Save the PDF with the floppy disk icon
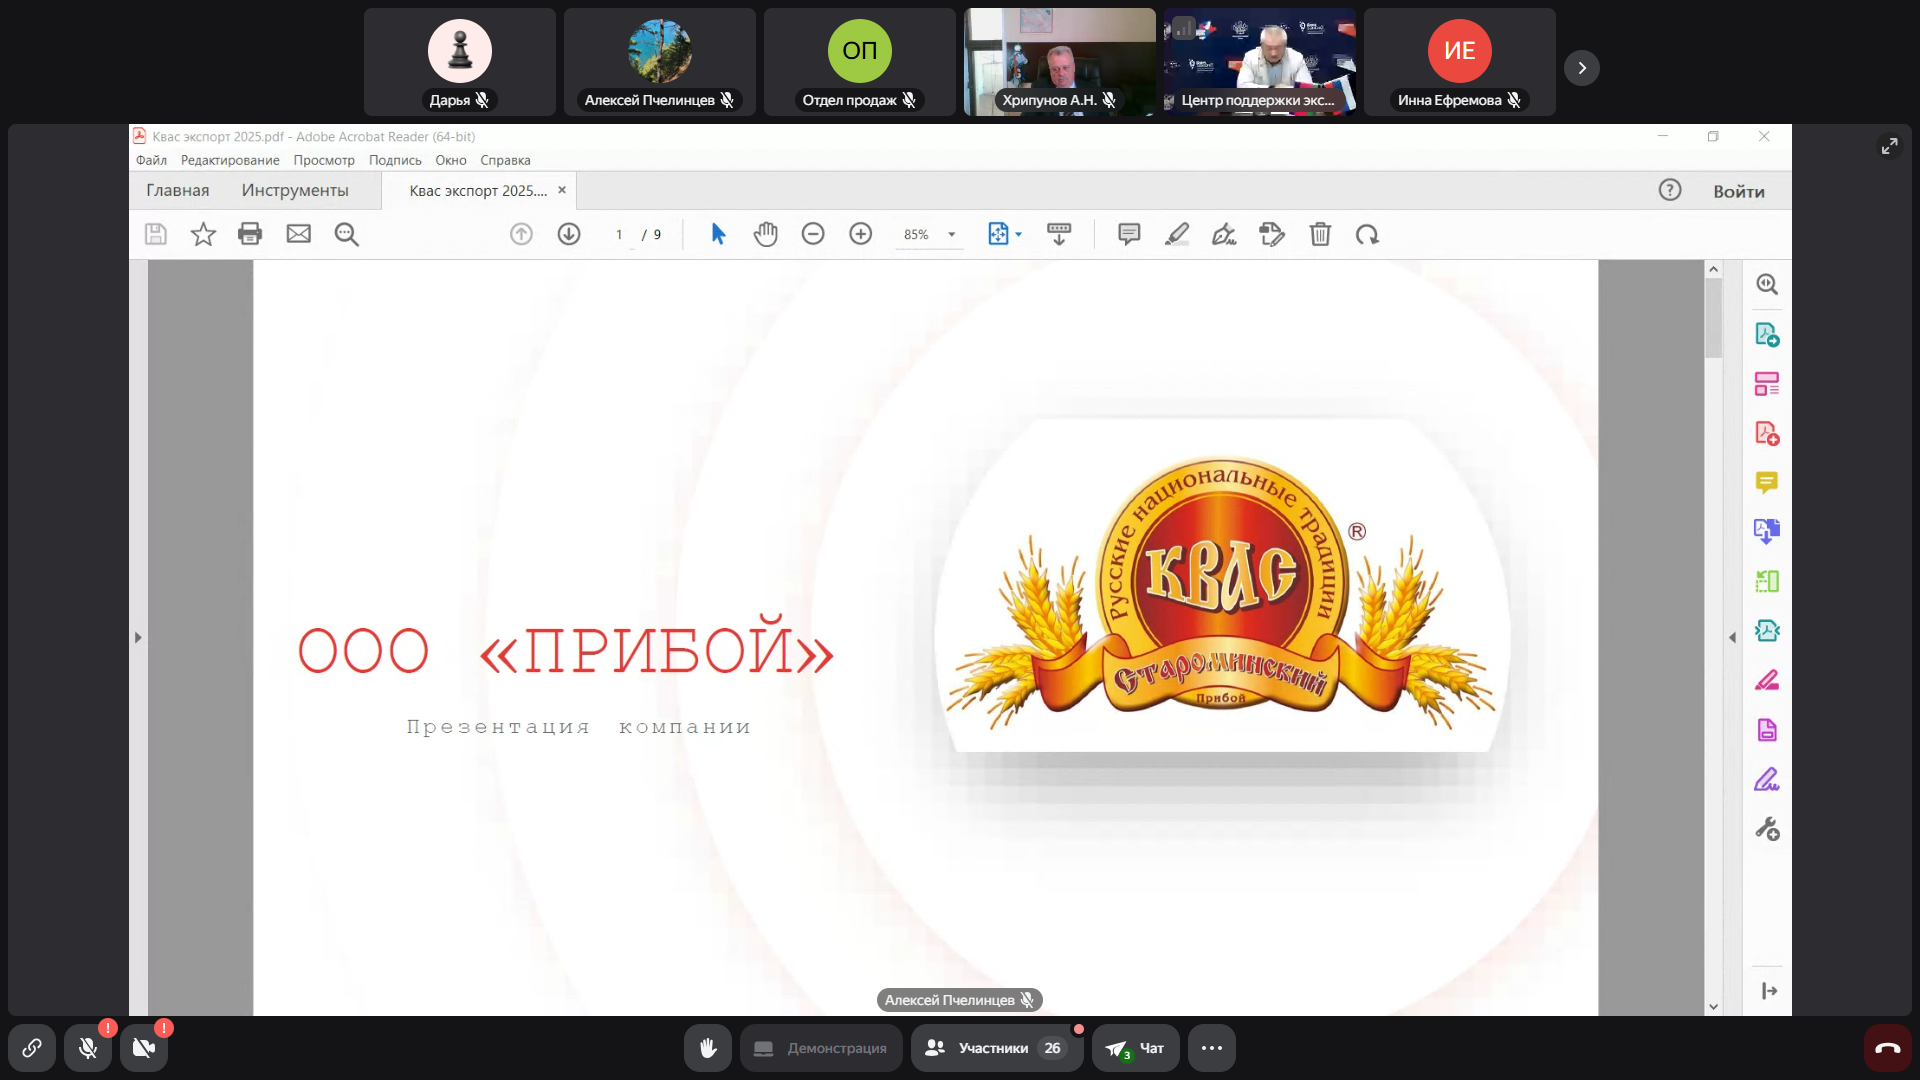Viewport: 1920px width, 1080px height. (x=155, y=234)
